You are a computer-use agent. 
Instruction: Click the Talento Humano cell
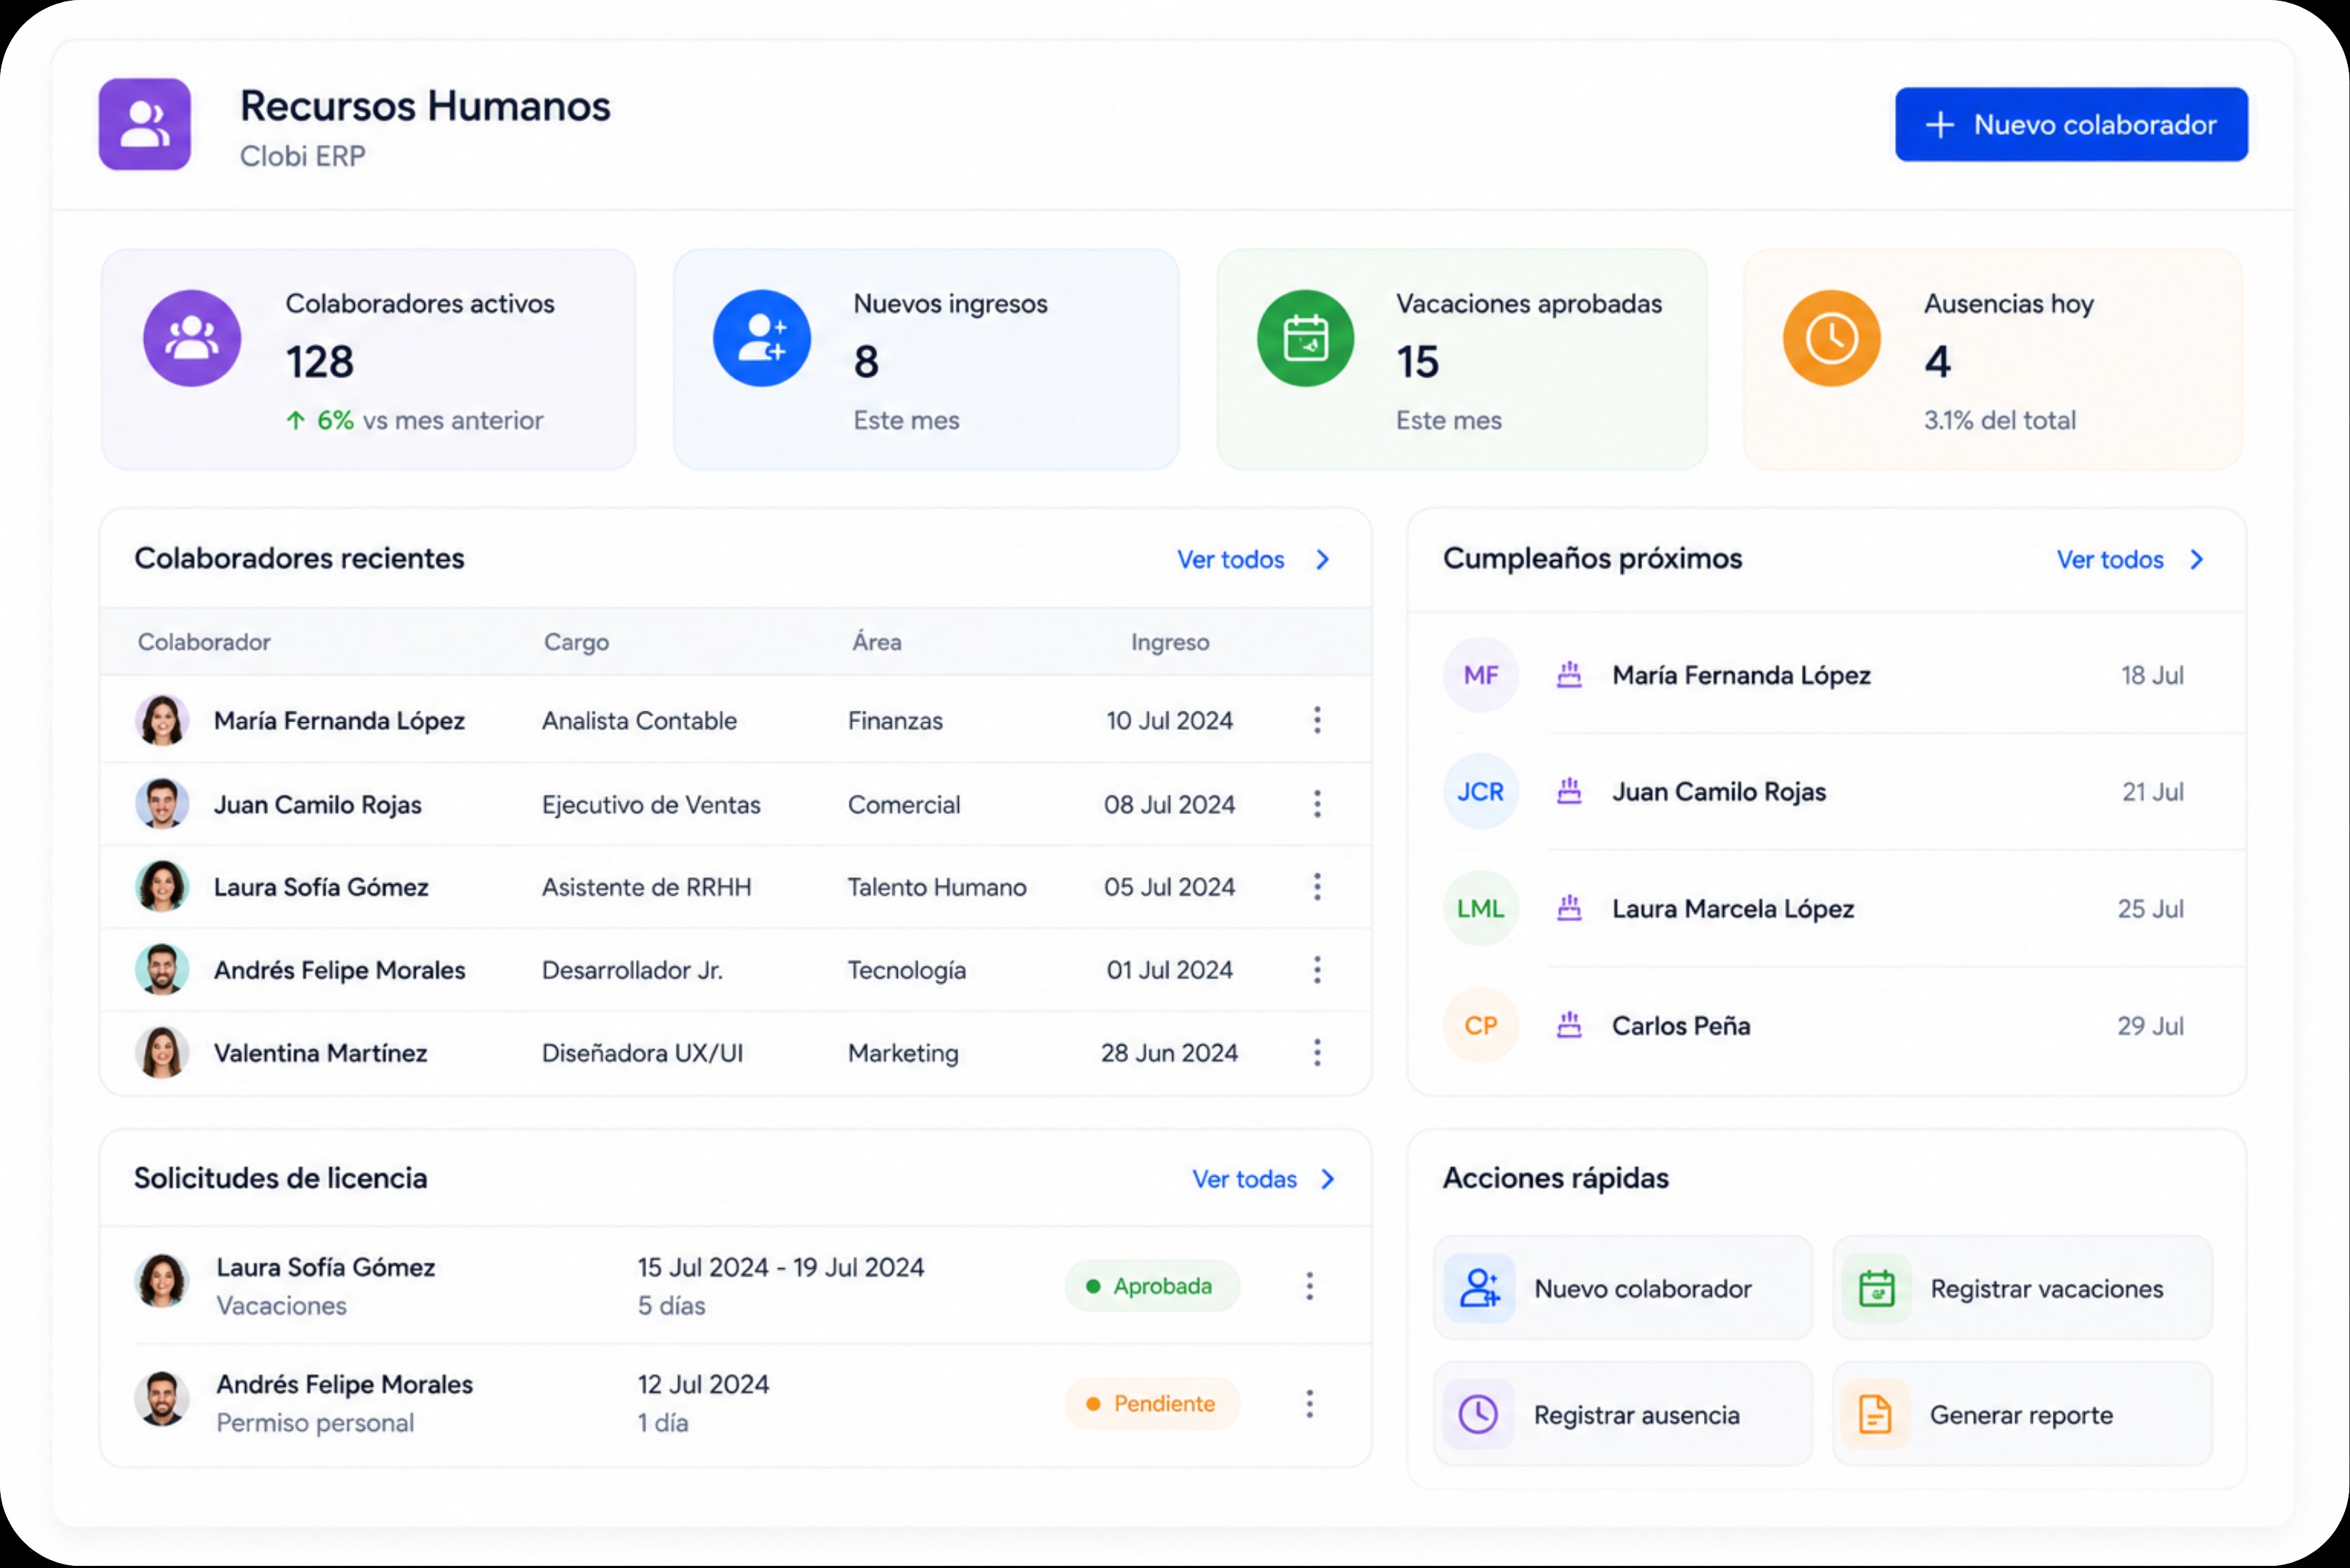tap(937, 887)
